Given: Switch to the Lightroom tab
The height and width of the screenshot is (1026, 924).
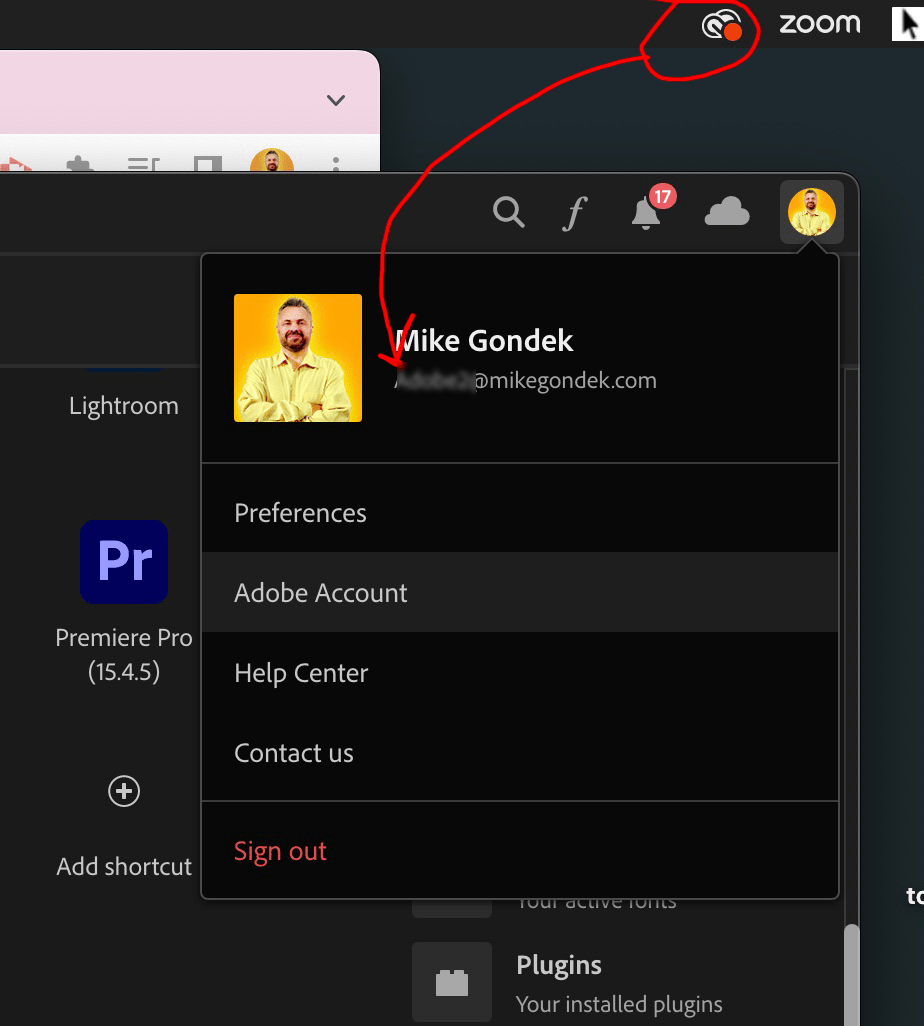Looking at the screenshot, I should tap(123, 405).
